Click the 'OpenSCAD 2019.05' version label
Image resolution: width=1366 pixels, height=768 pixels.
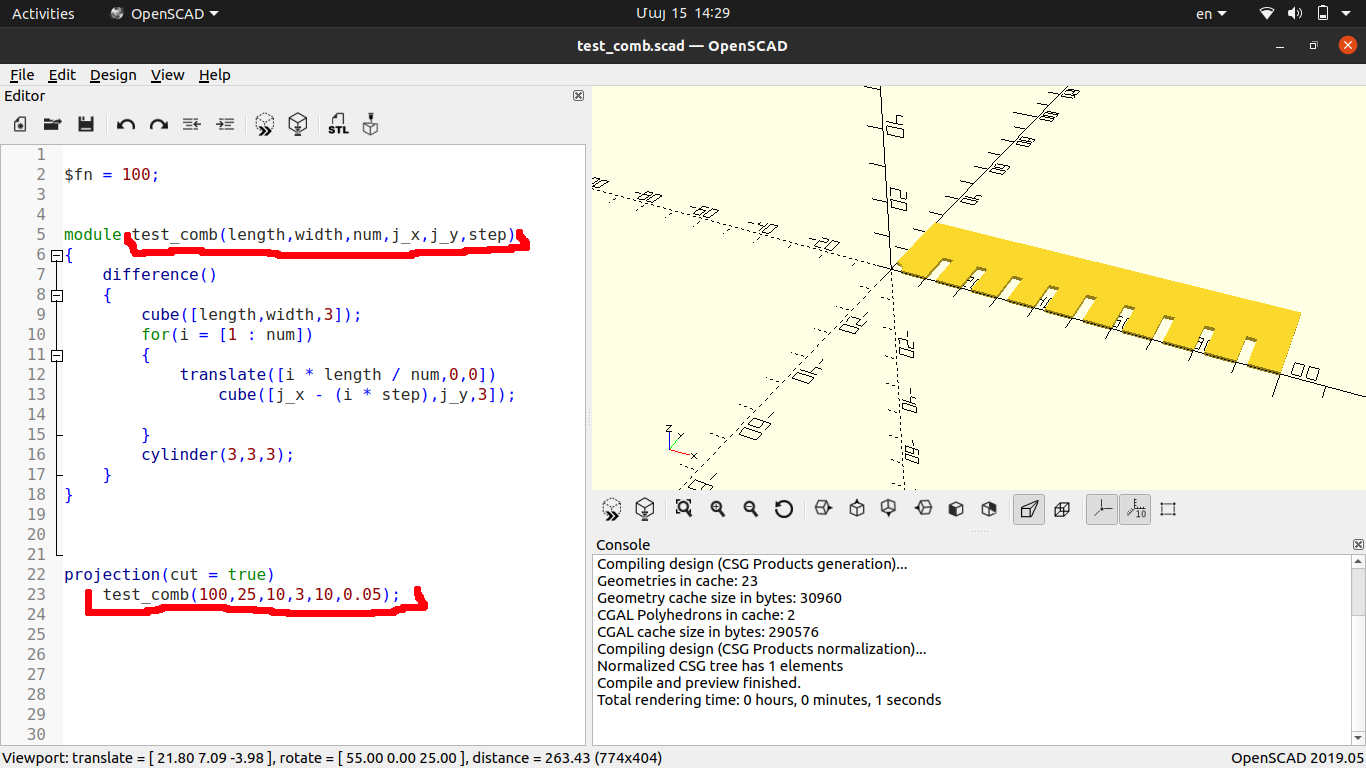pyautogui.click(x=1296, y=758)
